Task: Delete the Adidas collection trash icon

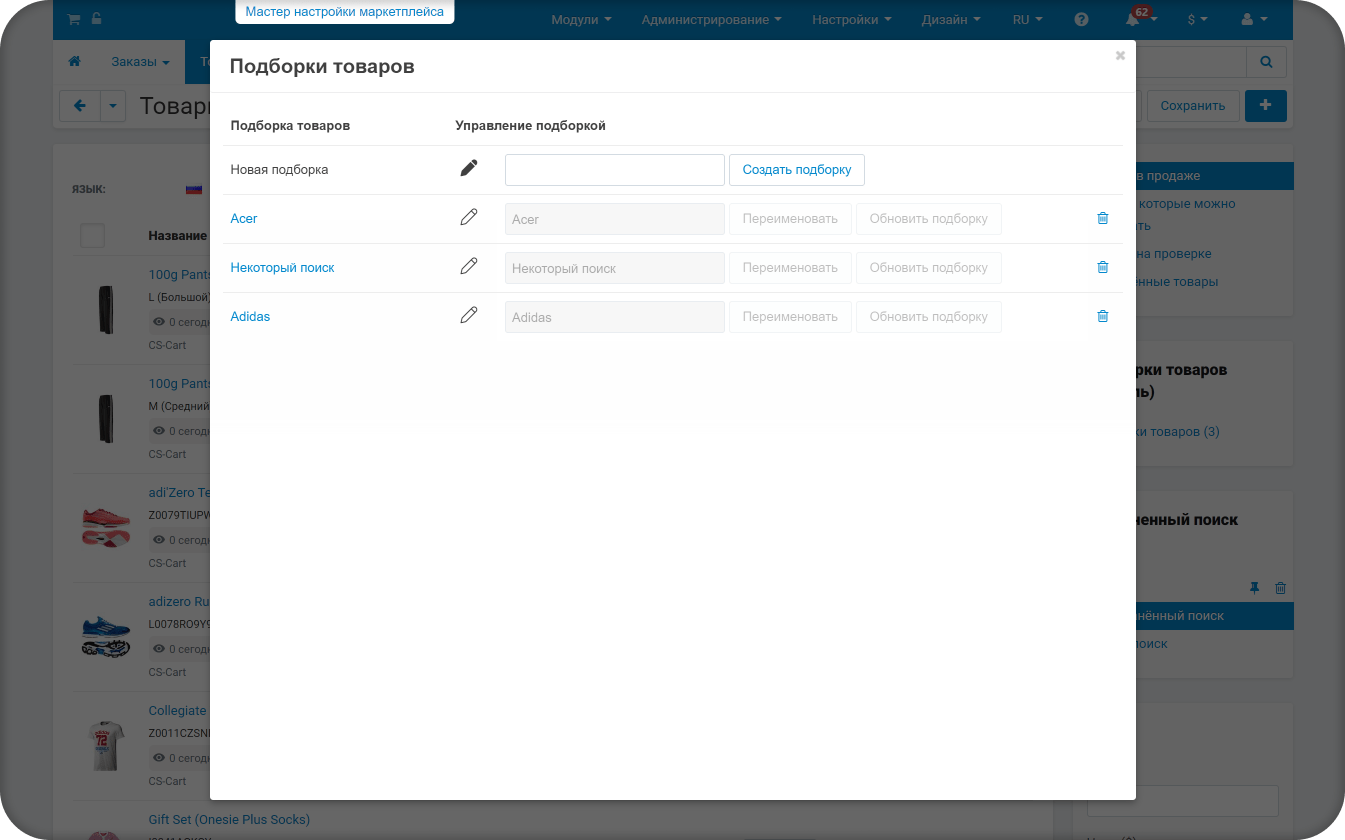Action: click(1103, 316)
